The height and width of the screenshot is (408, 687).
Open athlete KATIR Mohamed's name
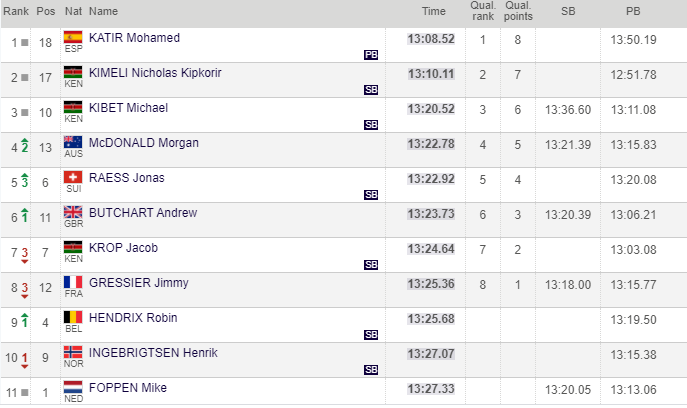(134, 38)
